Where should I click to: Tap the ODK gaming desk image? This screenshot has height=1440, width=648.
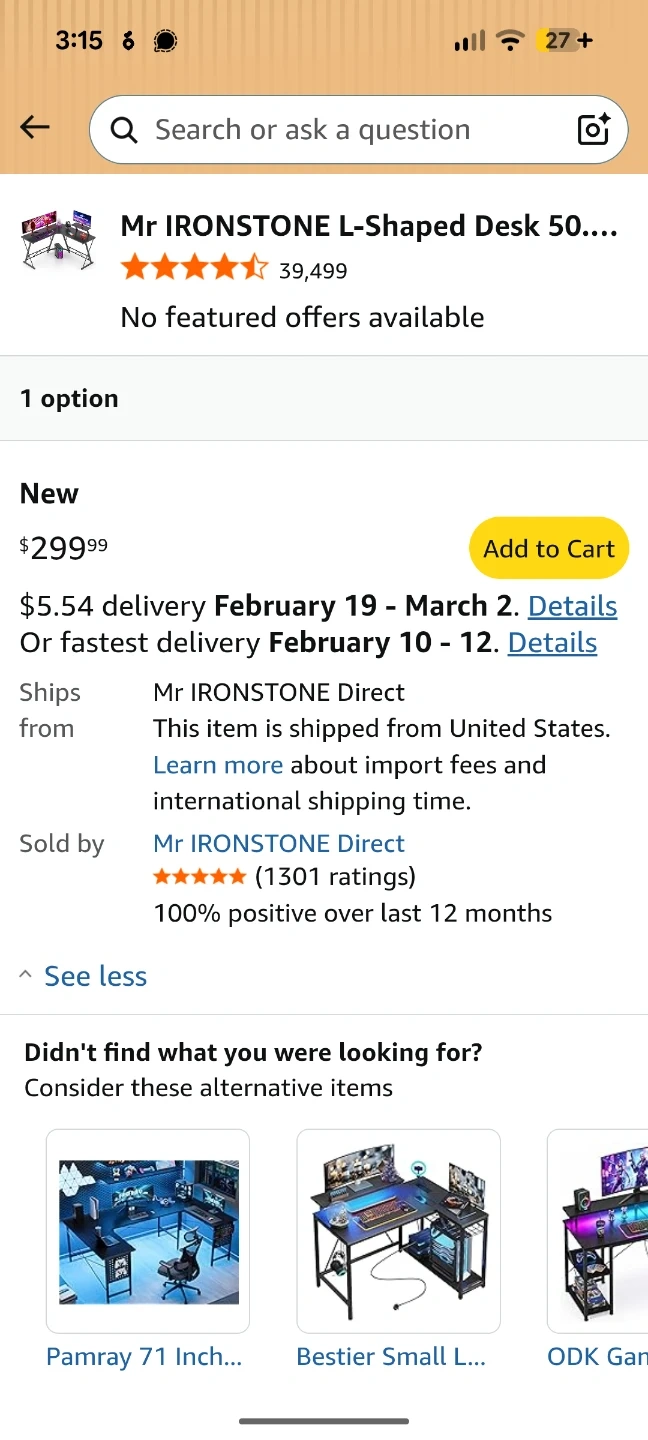point(598,1231)
